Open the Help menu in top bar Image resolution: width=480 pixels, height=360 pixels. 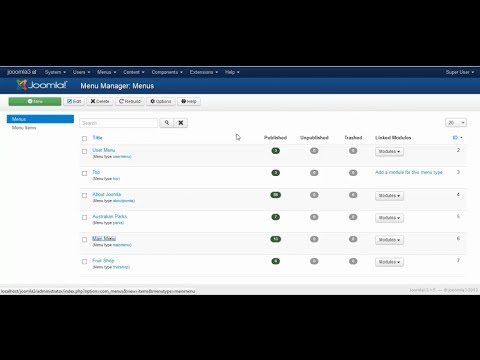click(232, 72)
